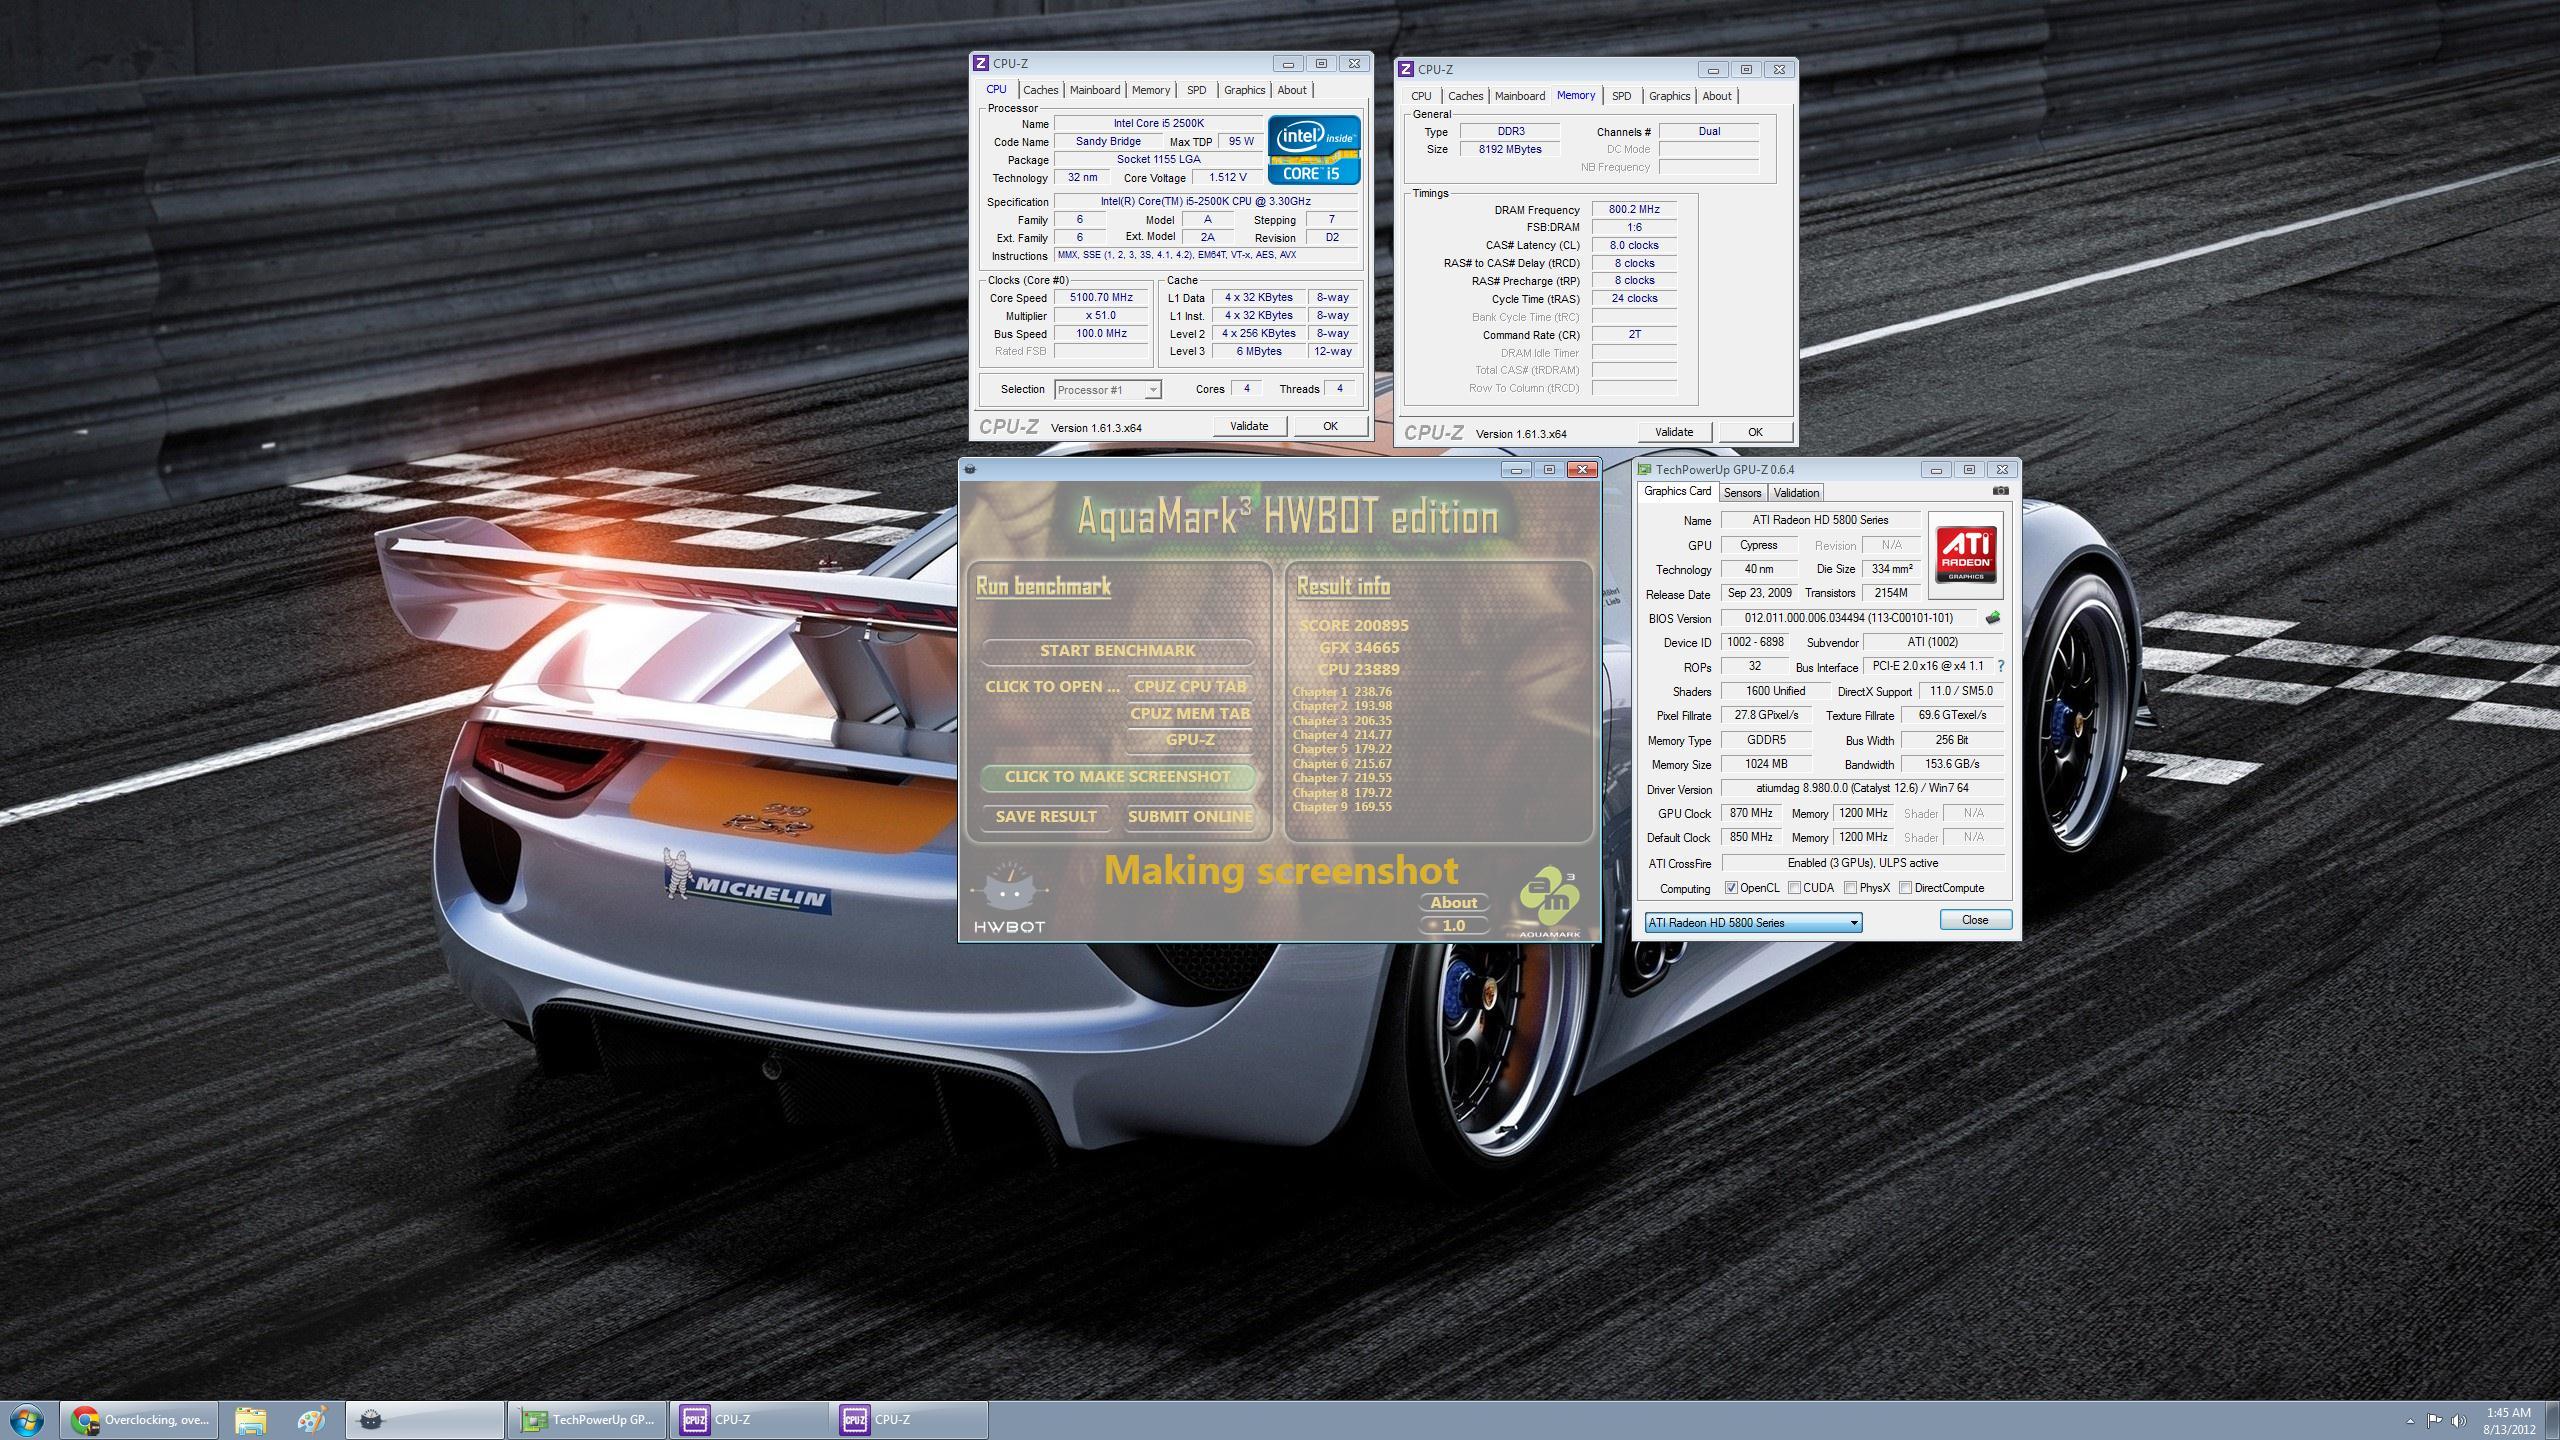
Task: Open Sensors tab in GPU-Z
Action: tap(1742, 493)
